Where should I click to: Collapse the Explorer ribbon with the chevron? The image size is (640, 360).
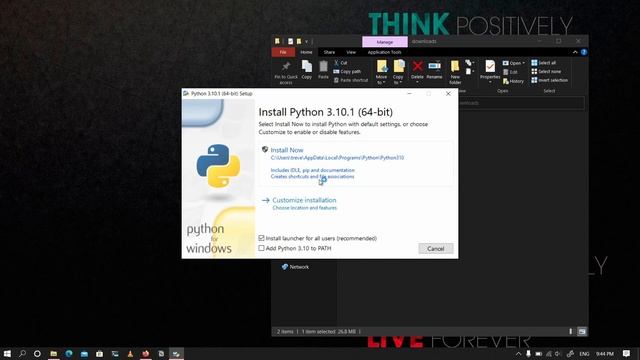coord(575,52)
